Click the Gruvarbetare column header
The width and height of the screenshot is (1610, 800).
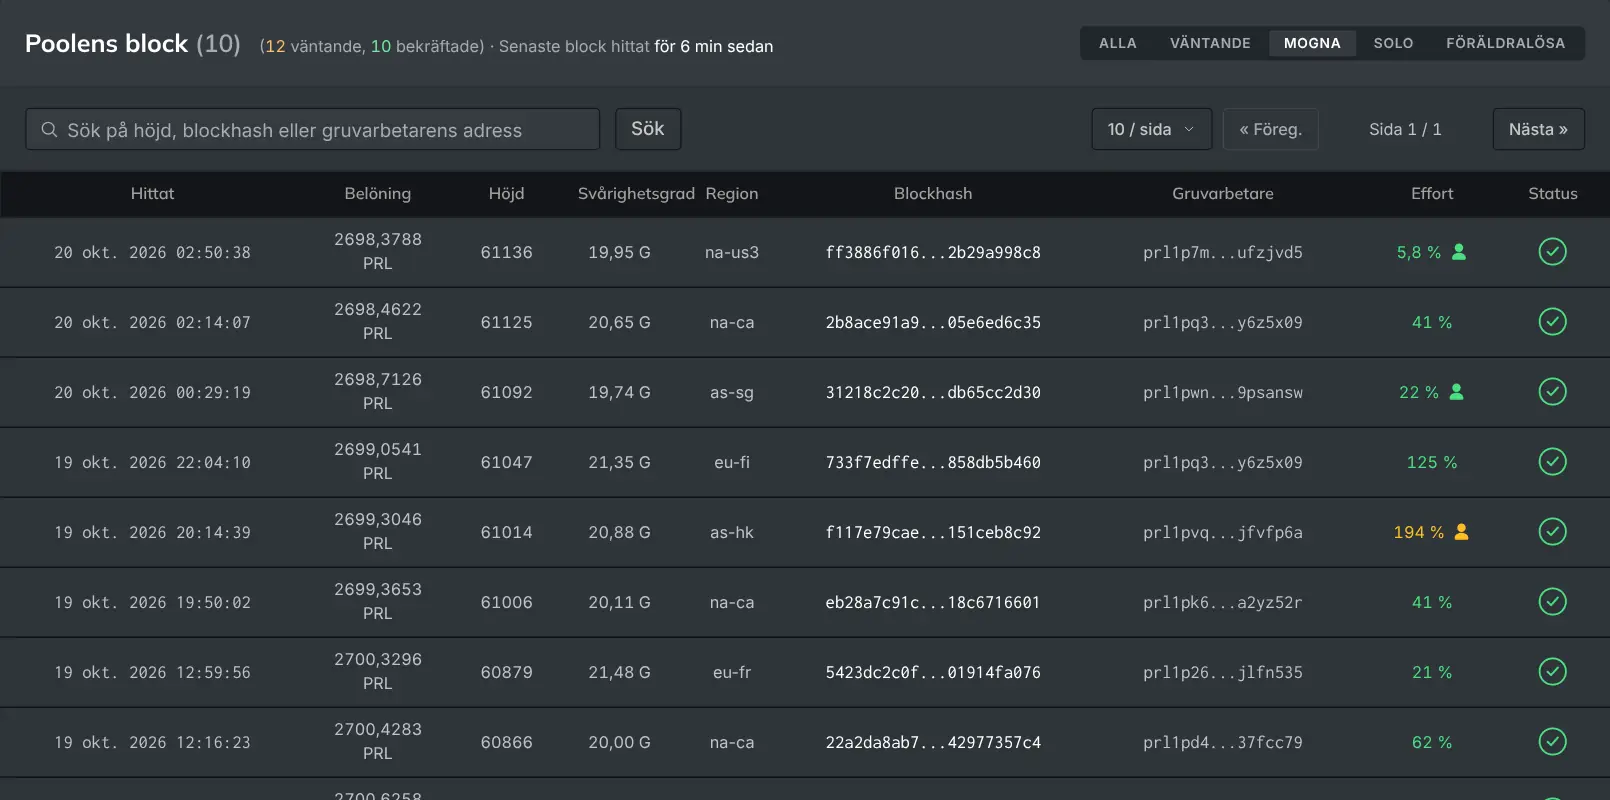click(x=1223, y=193)
